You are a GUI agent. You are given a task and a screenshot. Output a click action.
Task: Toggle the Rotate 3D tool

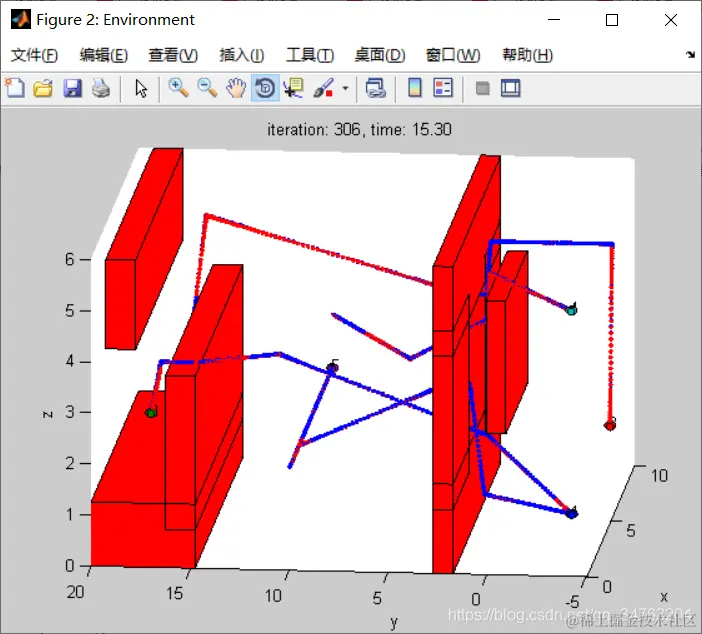[265, 88]
